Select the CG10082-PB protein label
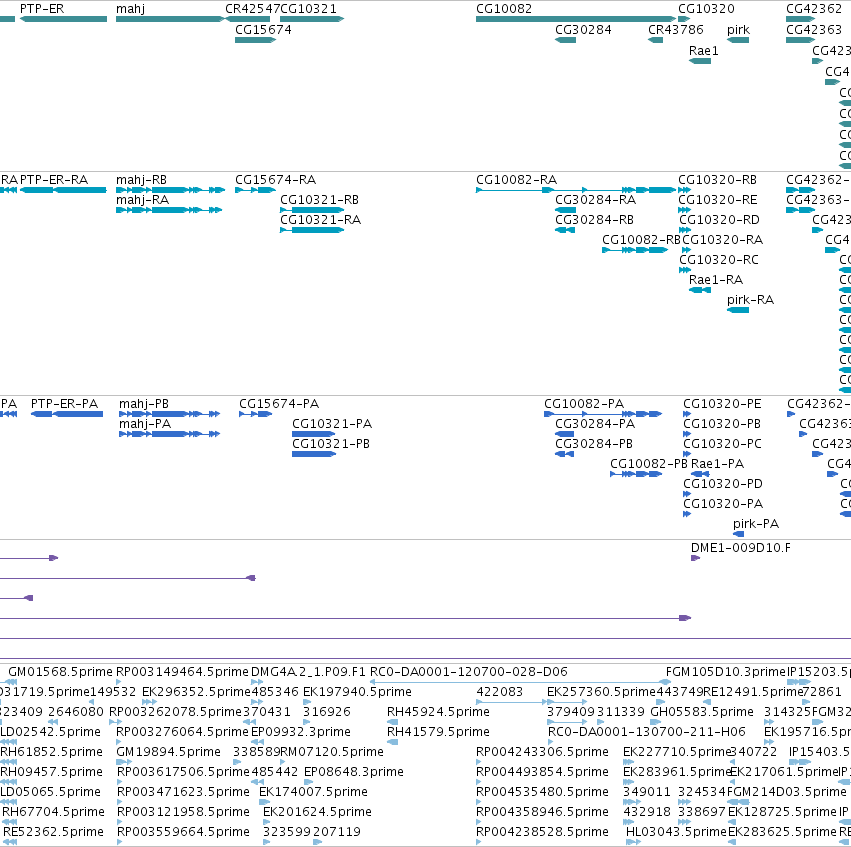 pyautogui.click(x=649, y=464)
